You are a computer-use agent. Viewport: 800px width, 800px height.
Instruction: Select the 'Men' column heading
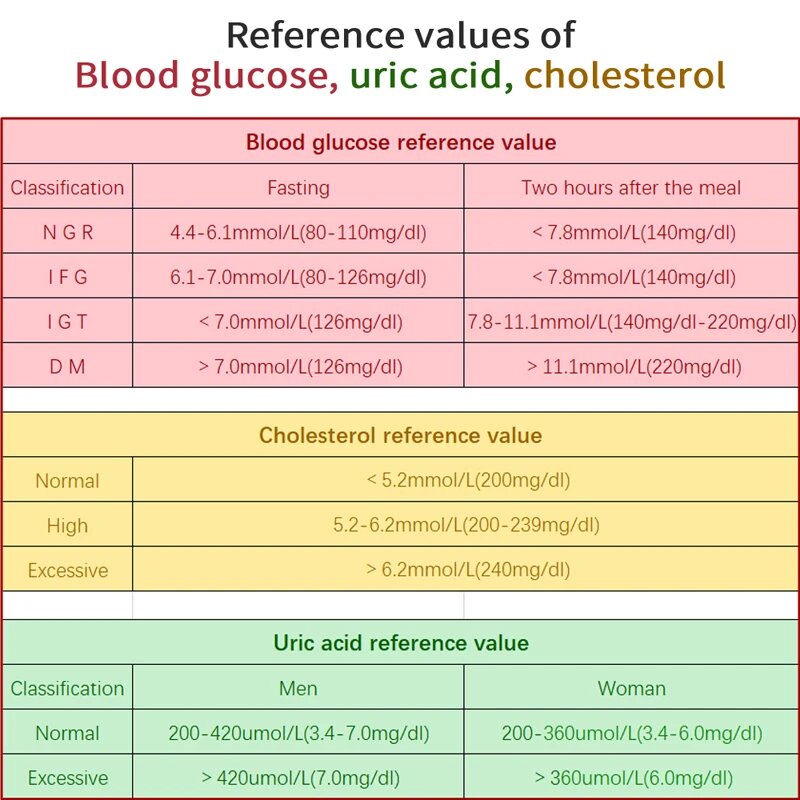(298, 688)
